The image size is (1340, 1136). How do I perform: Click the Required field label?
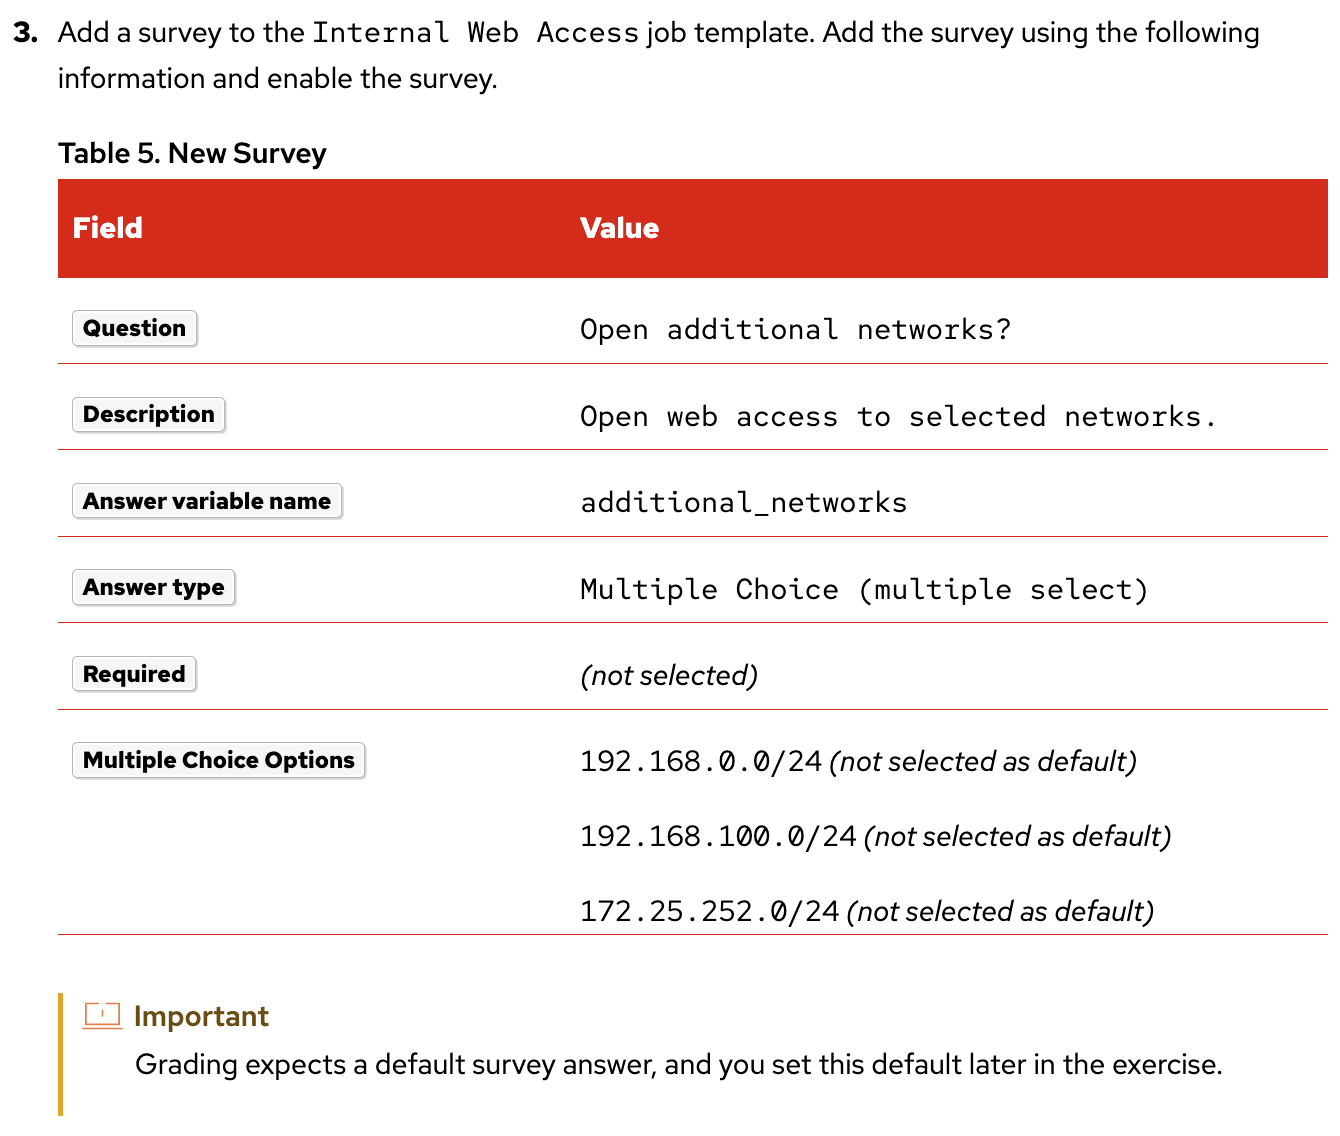(x=134, y=674)
